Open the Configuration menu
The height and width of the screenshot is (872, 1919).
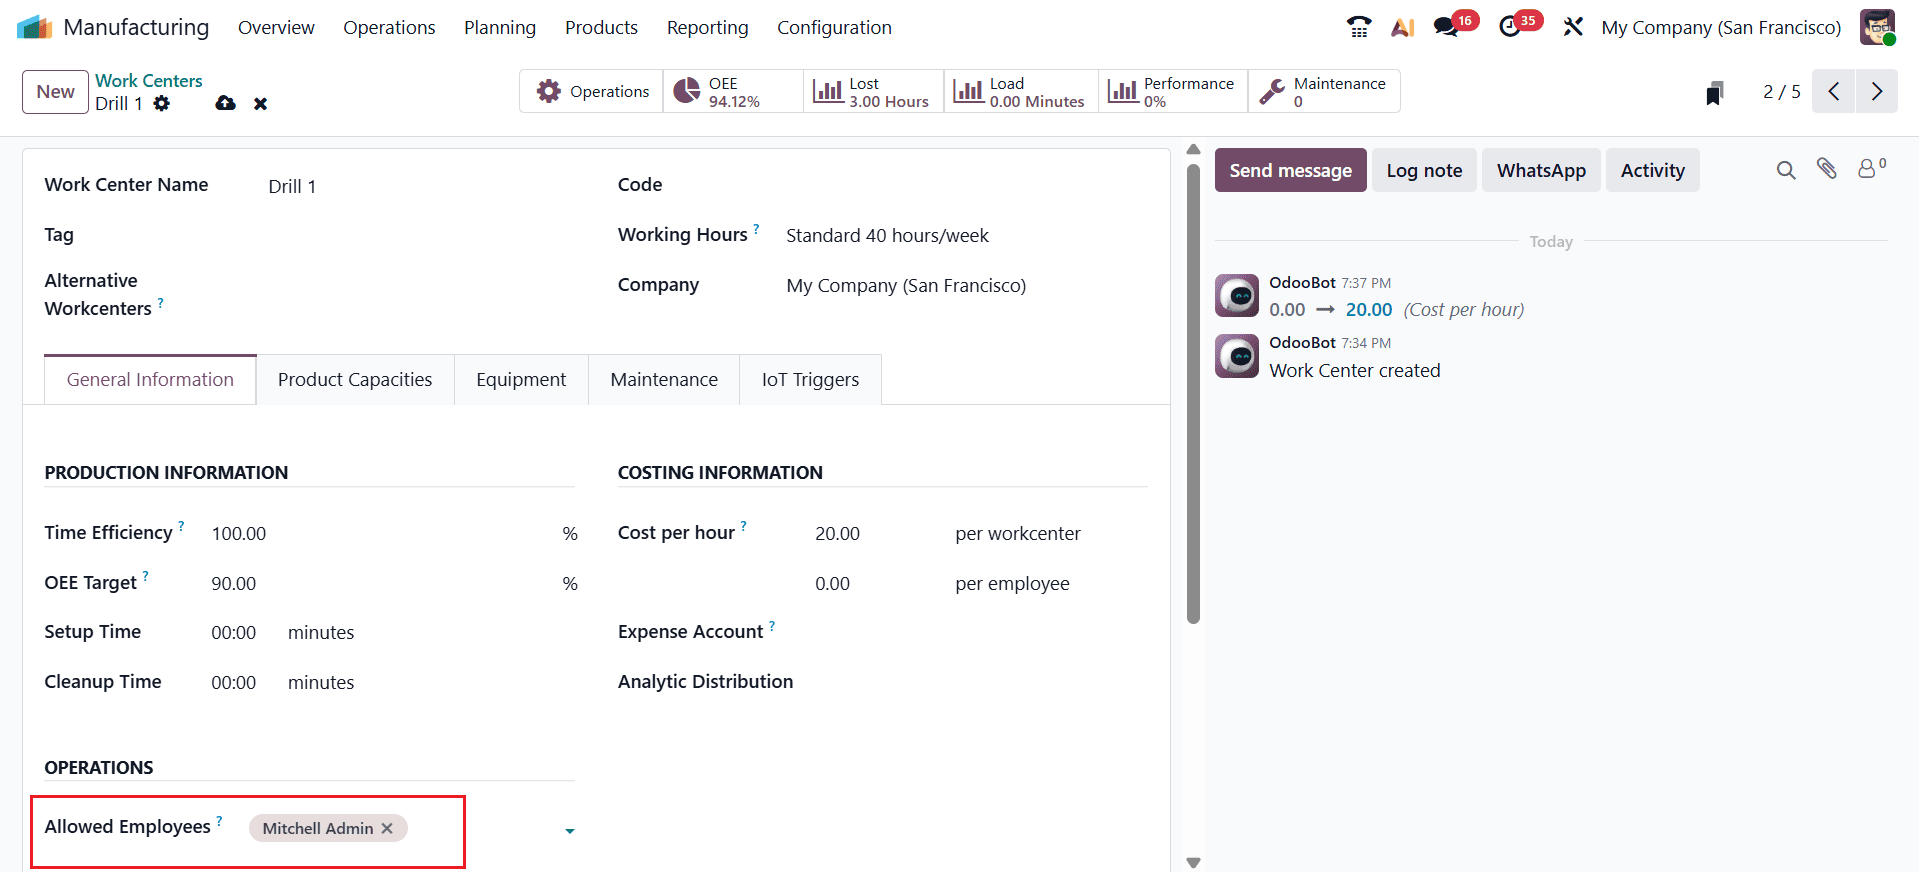[834, 27]
